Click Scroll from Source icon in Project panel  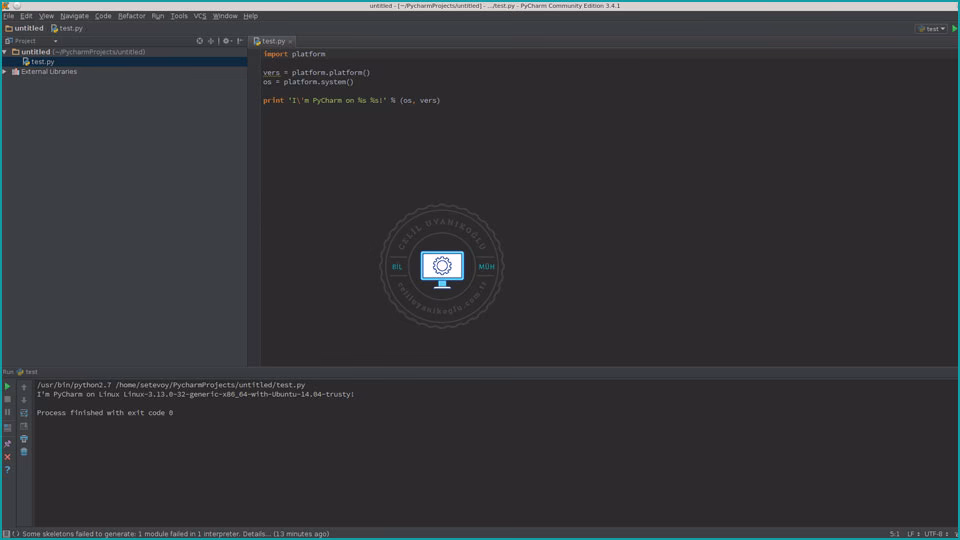tap(200, 41)
